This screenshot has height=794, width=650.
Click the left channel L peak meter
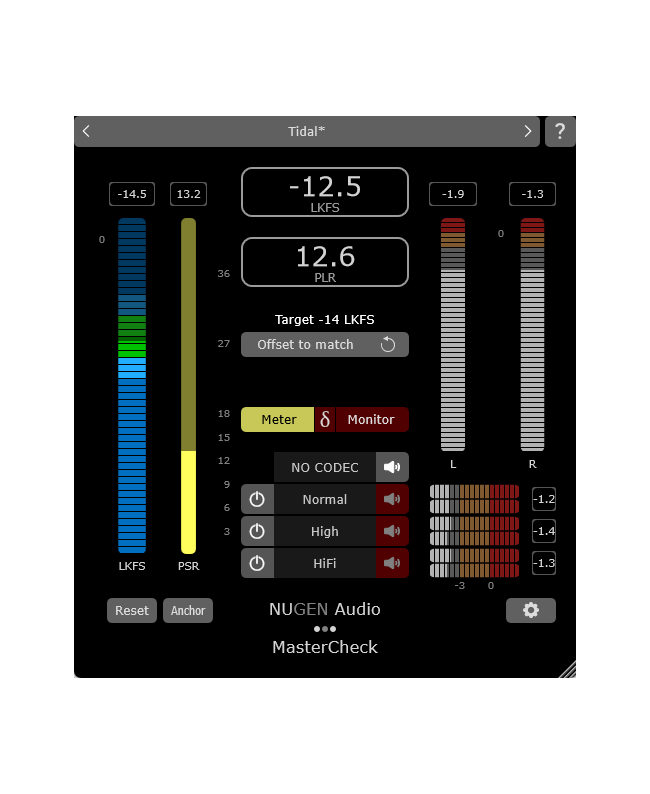[453, 334]
